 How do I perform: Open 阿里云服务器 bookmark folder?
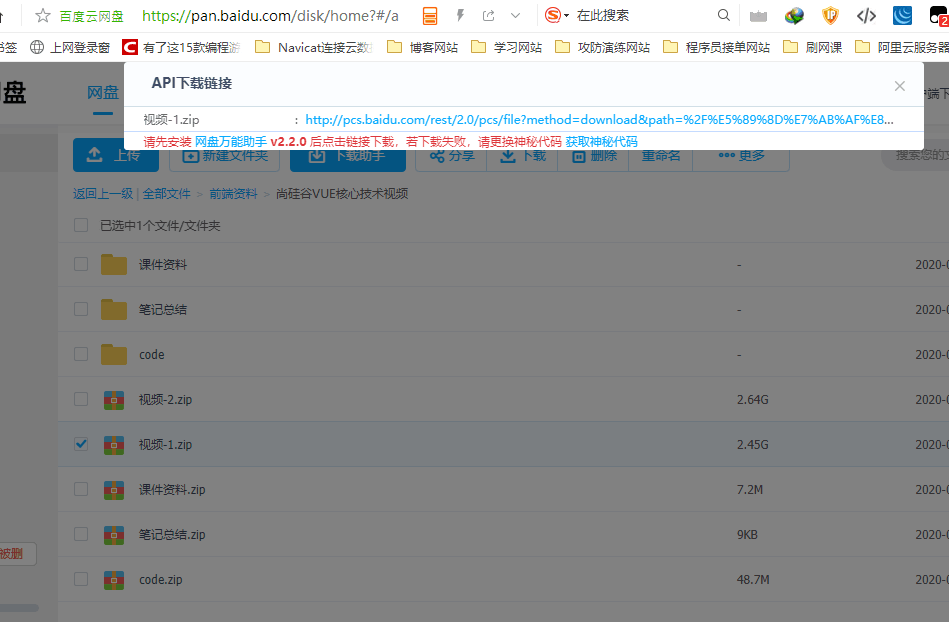tap(902, 47)
